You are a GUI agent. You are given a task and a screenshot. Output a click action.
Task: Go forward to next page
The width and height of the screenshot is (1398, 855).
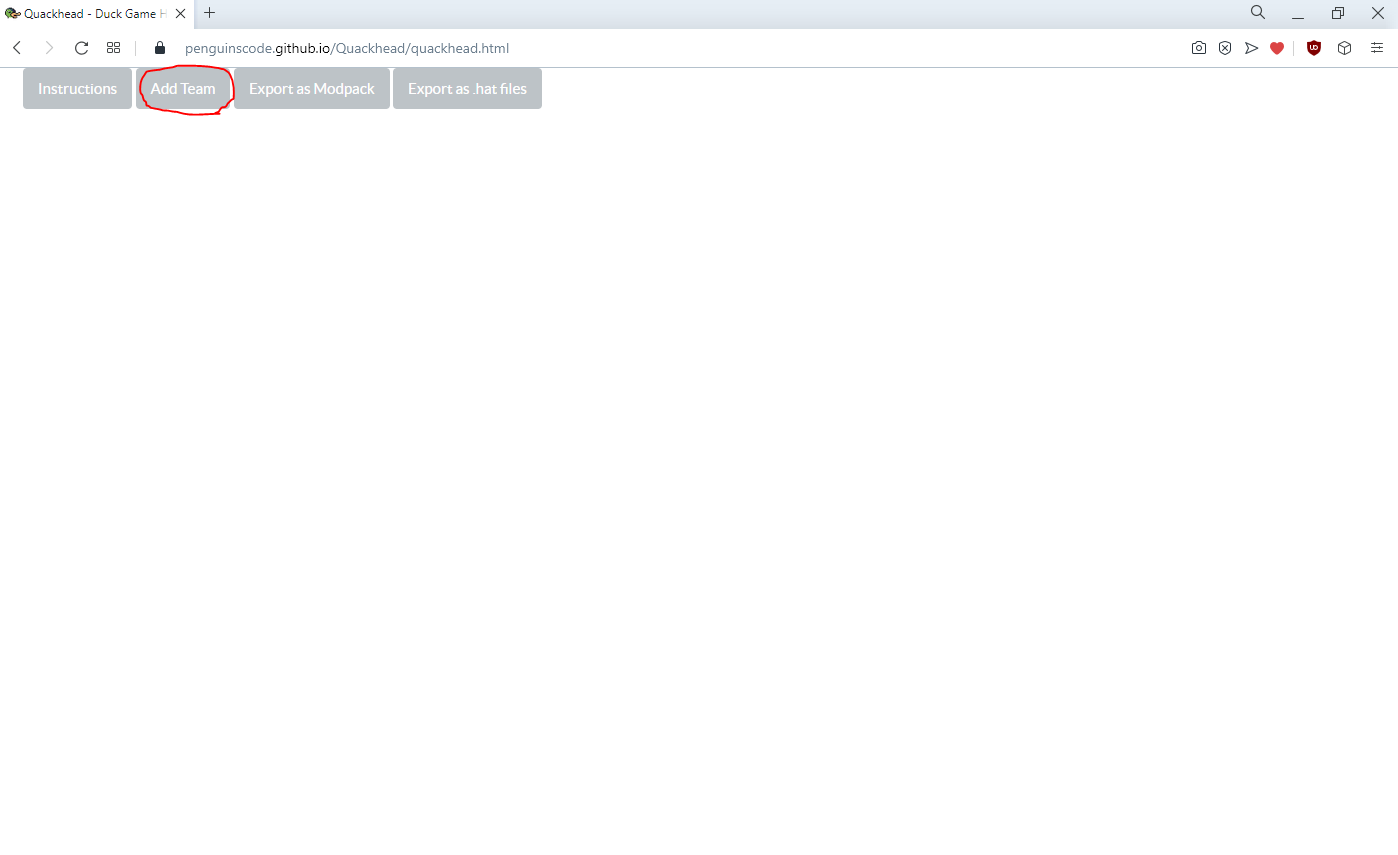(x=49, y=48)
